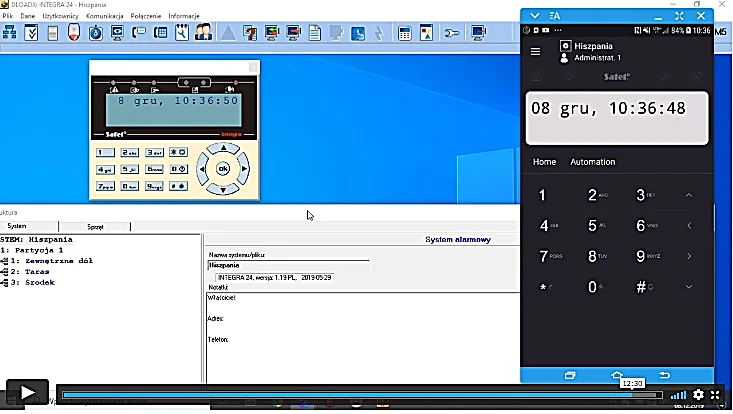Click the wrench configuration icon
This screenshot has height=414, width=733.
(452, 33)
